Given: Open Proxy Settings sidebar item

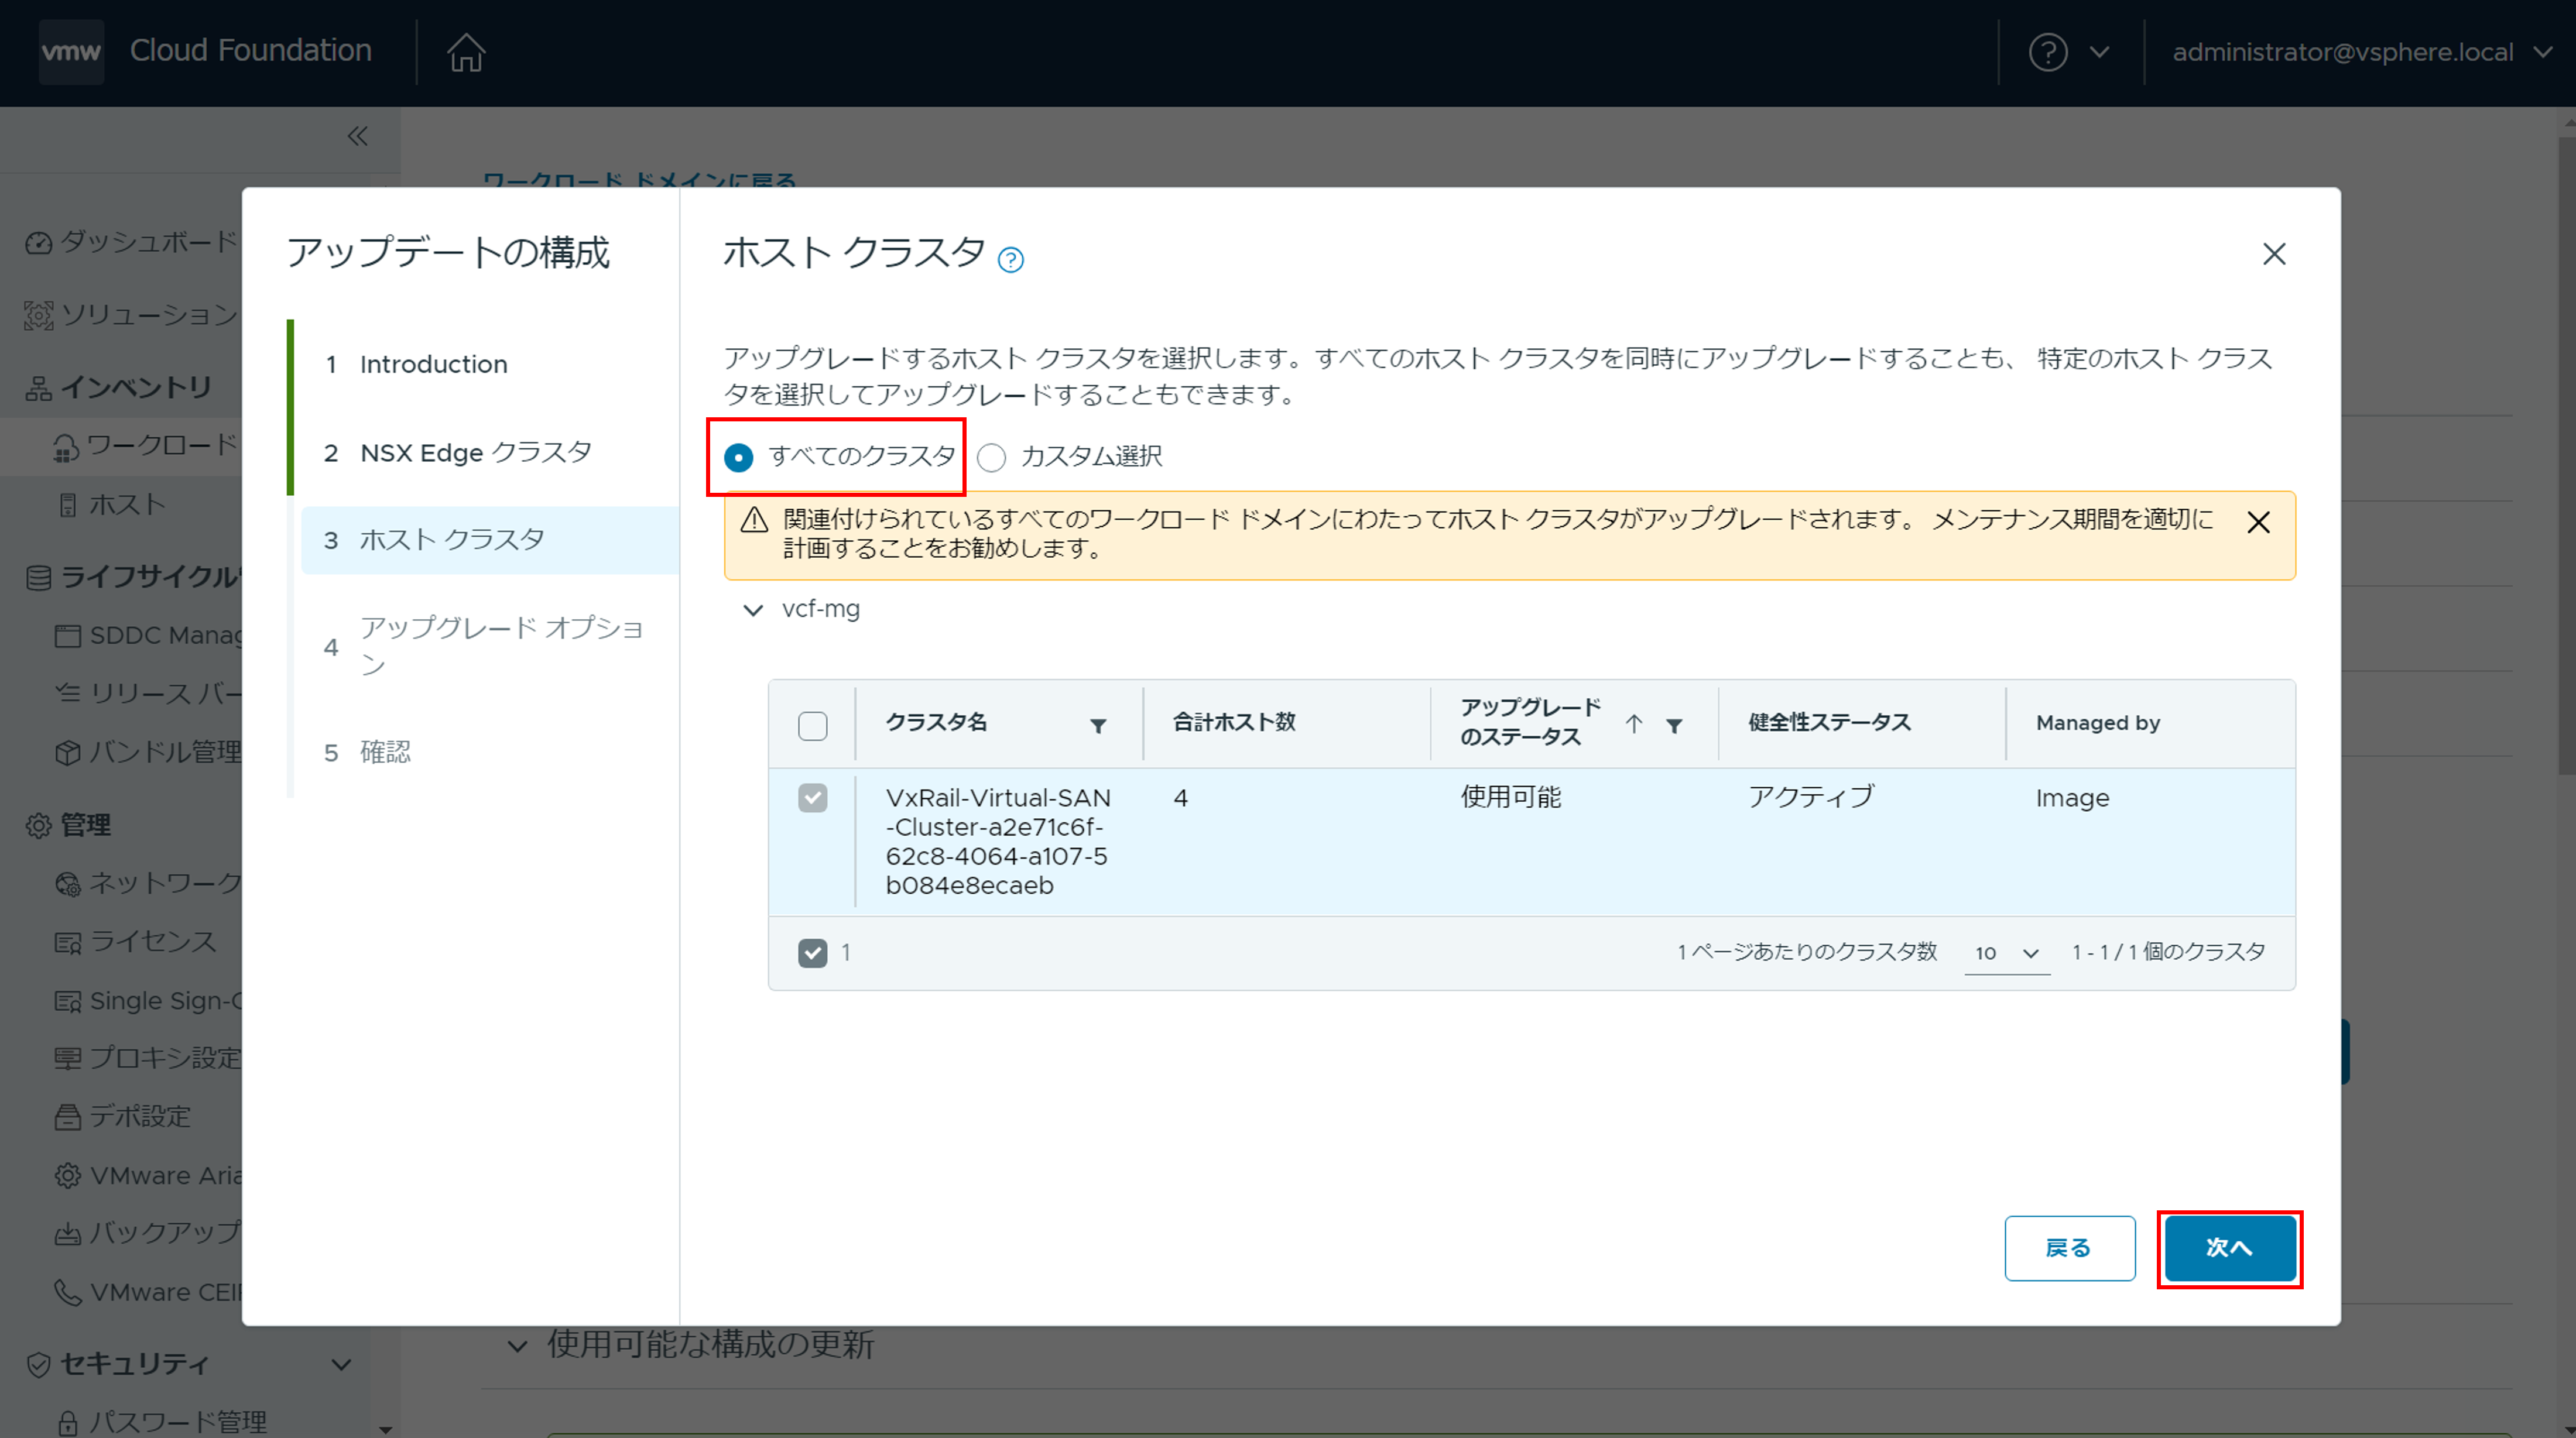Looking at the screenshot, I should (148, 1058).
